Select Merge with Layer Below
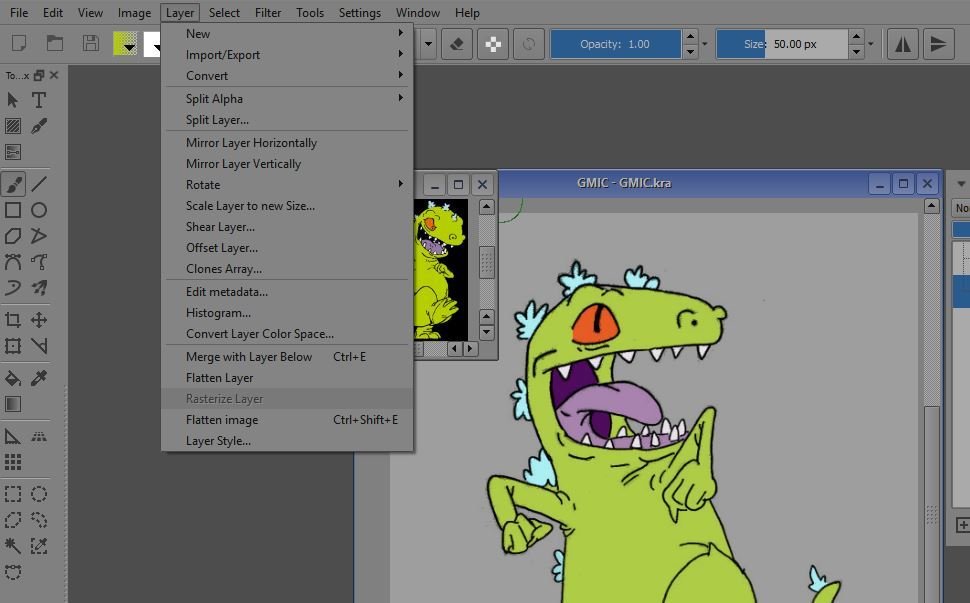The height and width of the screenshot is (603, 970). pyautogui.click(x=287, y=356)
